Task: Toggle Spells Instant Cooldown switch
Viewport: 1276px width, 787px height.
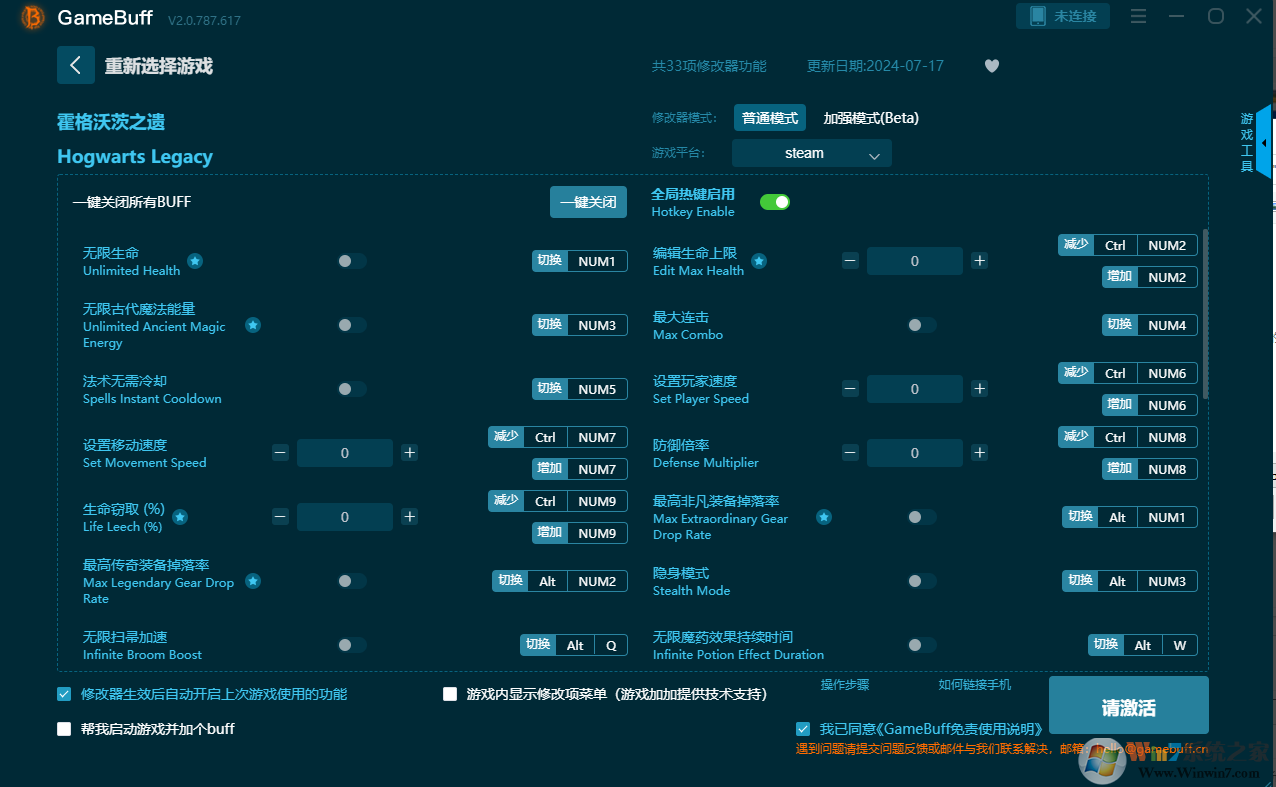Action: point(352,389)
